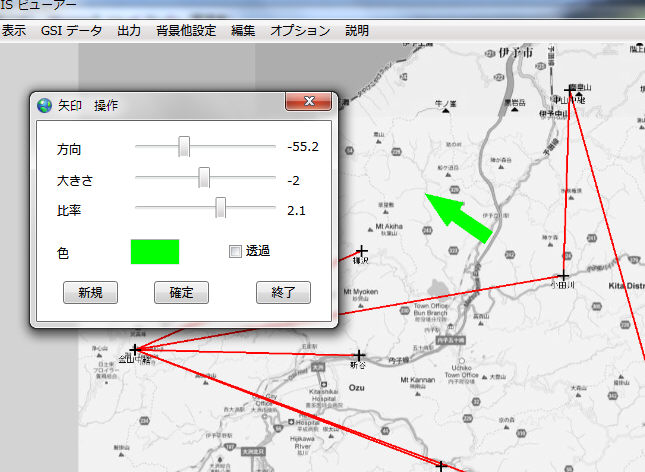
Task: Select the cross marker at 鎌沢
Action: [362, 250]
